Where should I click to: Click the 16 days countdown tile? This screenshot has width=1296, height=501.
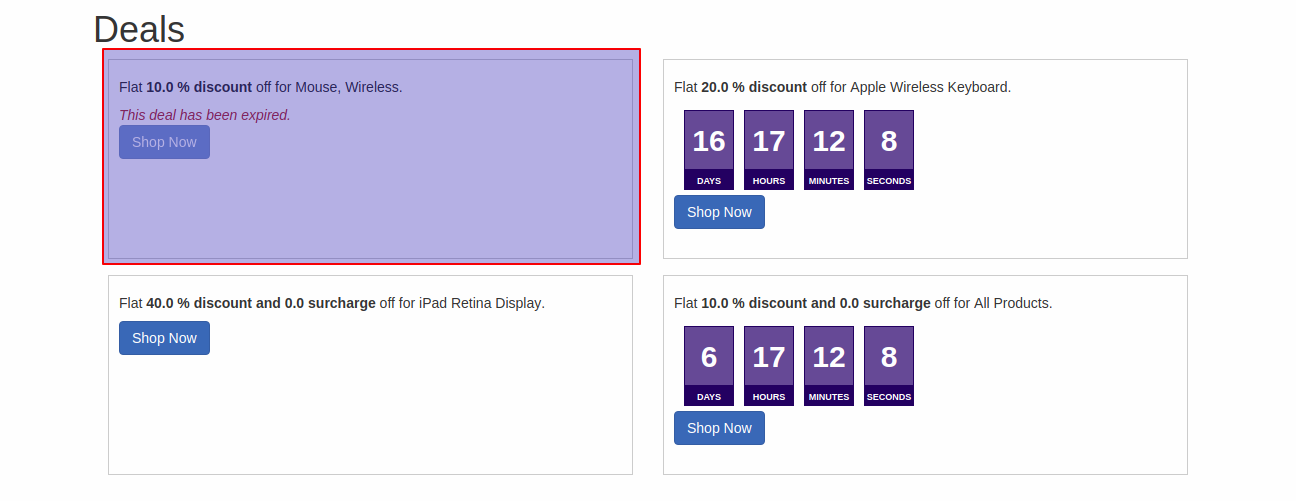pyautogui.click(x=709, y=149)
